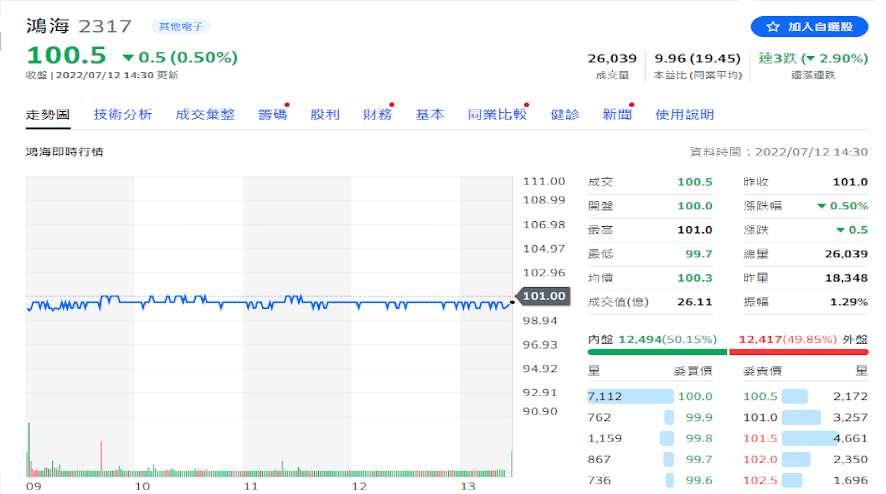Image resolution: width=886 pixels, height=494 pixels.
Task: Open the 使用說明 tab
Action: (x=685, y=115)
